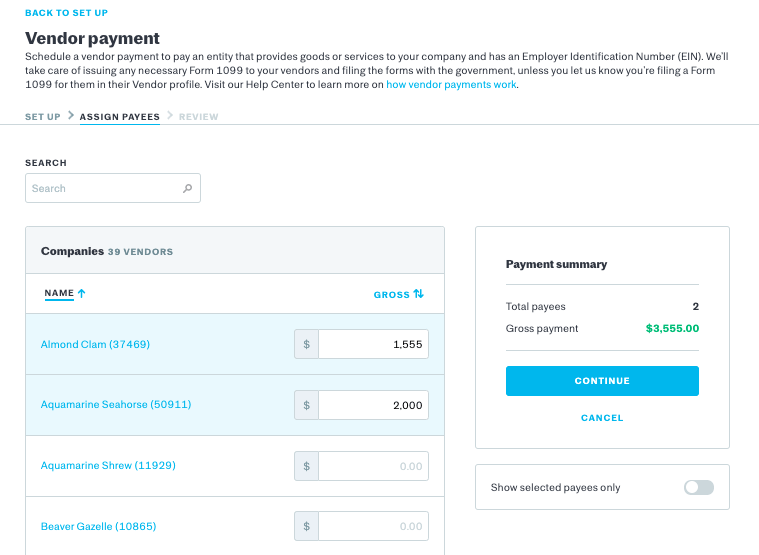Sort vendors by Name arrow icon

pyautogui.click(x=82, y=293)
